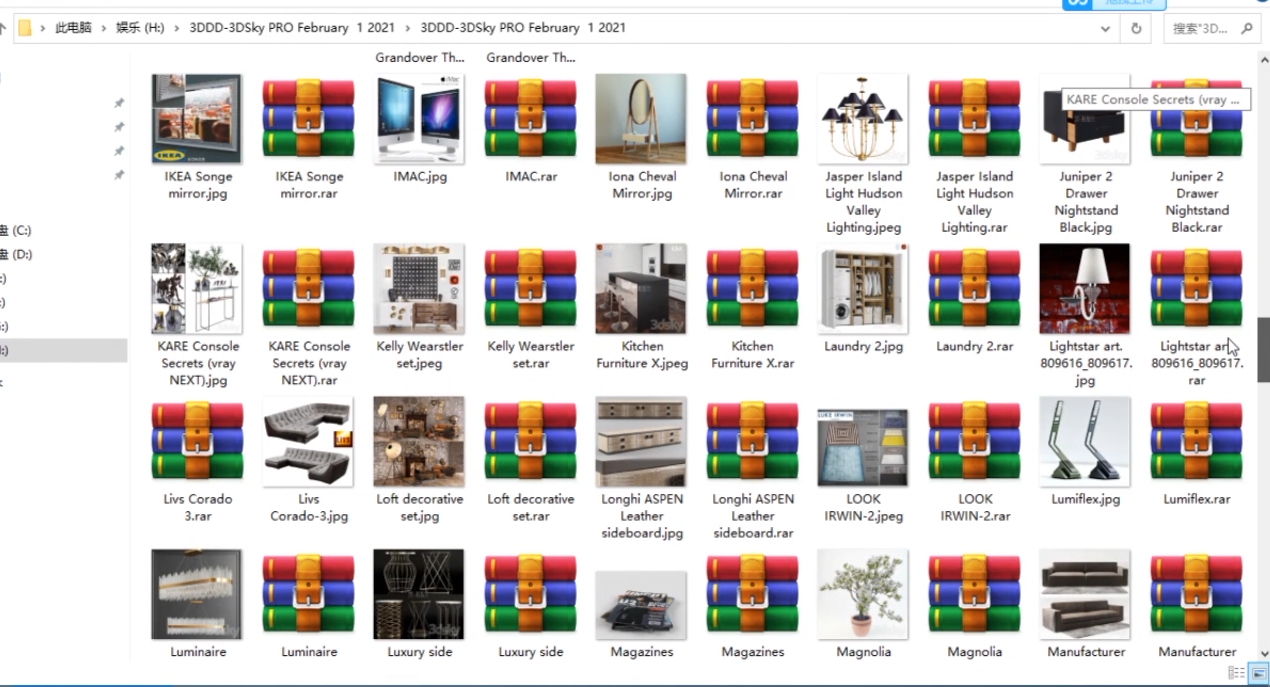Select Kitchen Furniture X.rar archive icon

[752, 289]
